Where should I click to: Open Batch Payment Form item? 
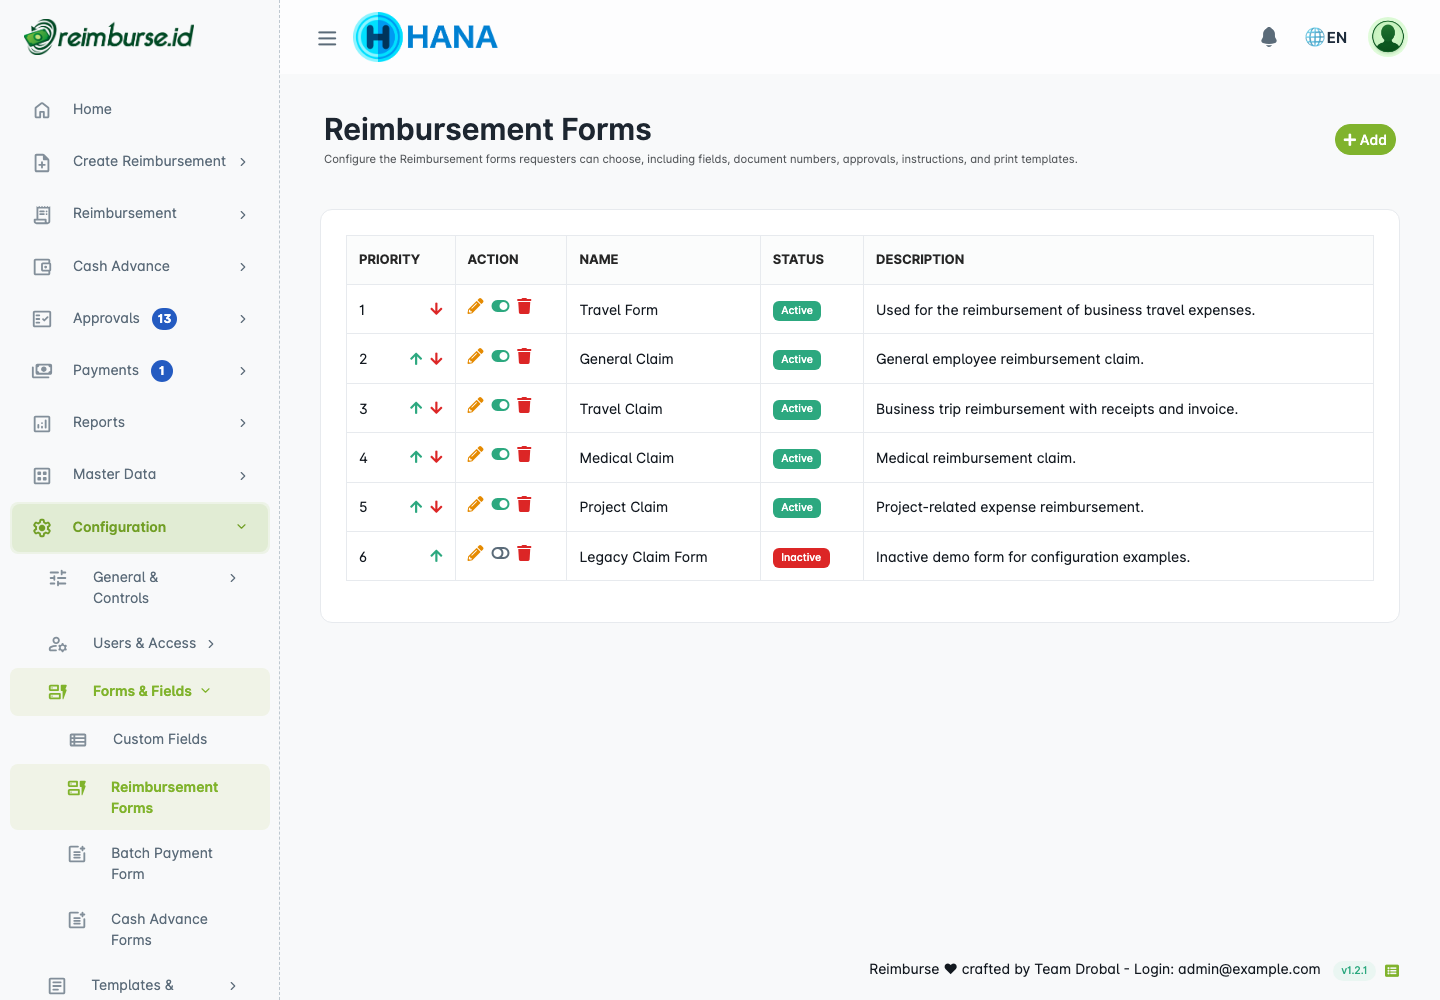pos(140,863)
